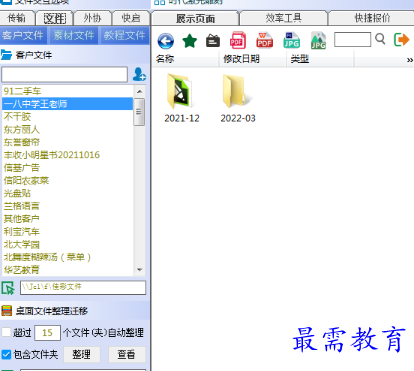Select customer 东方丽人
Image resolution: width=414 pixels, height=371 pixels.
67,129
